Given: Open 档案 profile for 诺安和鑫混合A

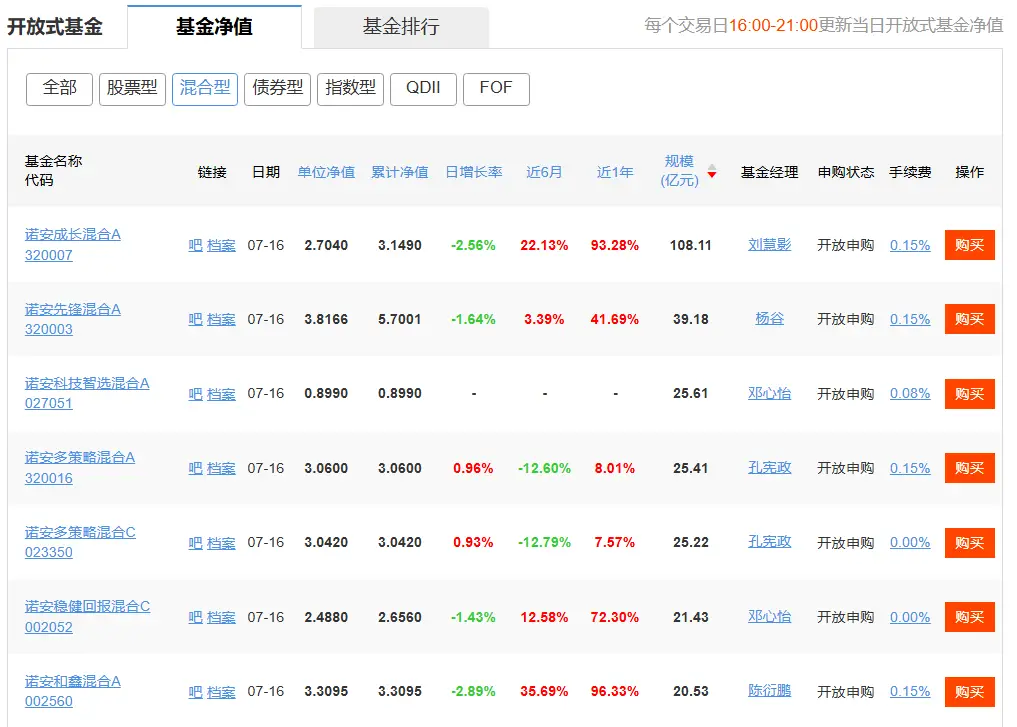Looking at the screenshot, I should [221, 692].
